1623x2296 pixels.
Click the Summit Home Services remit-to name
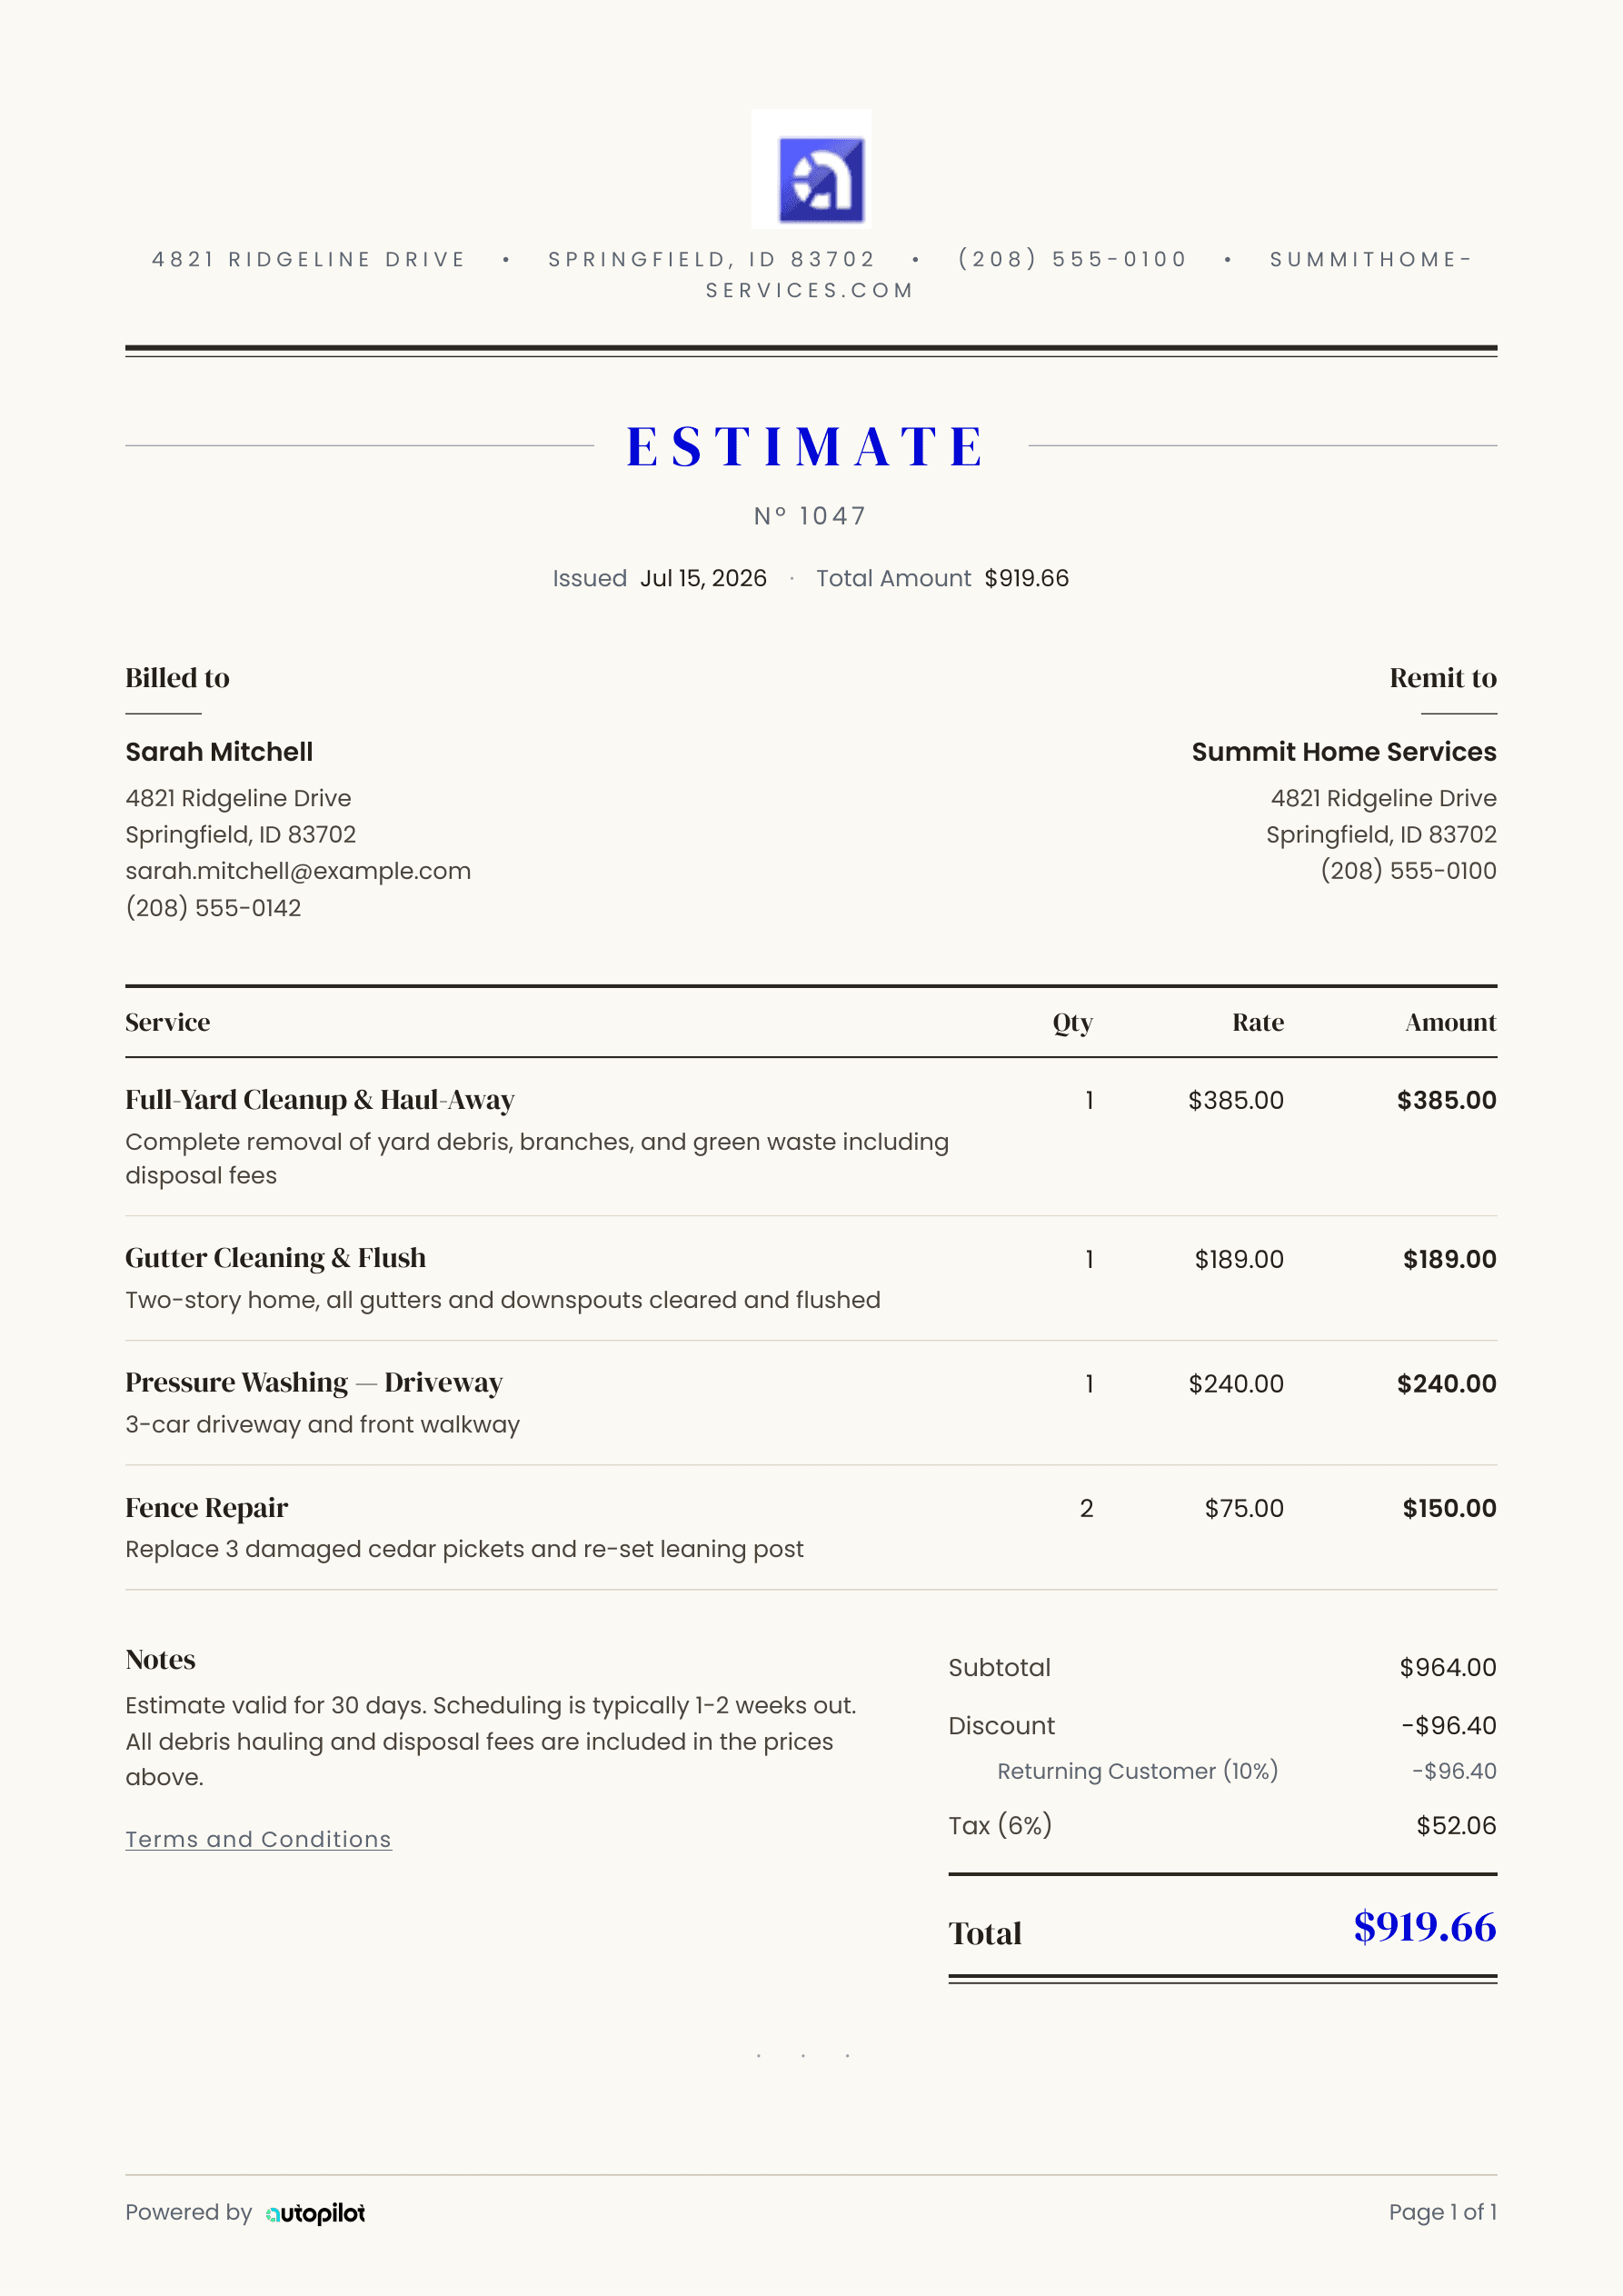pos(1344,752)
